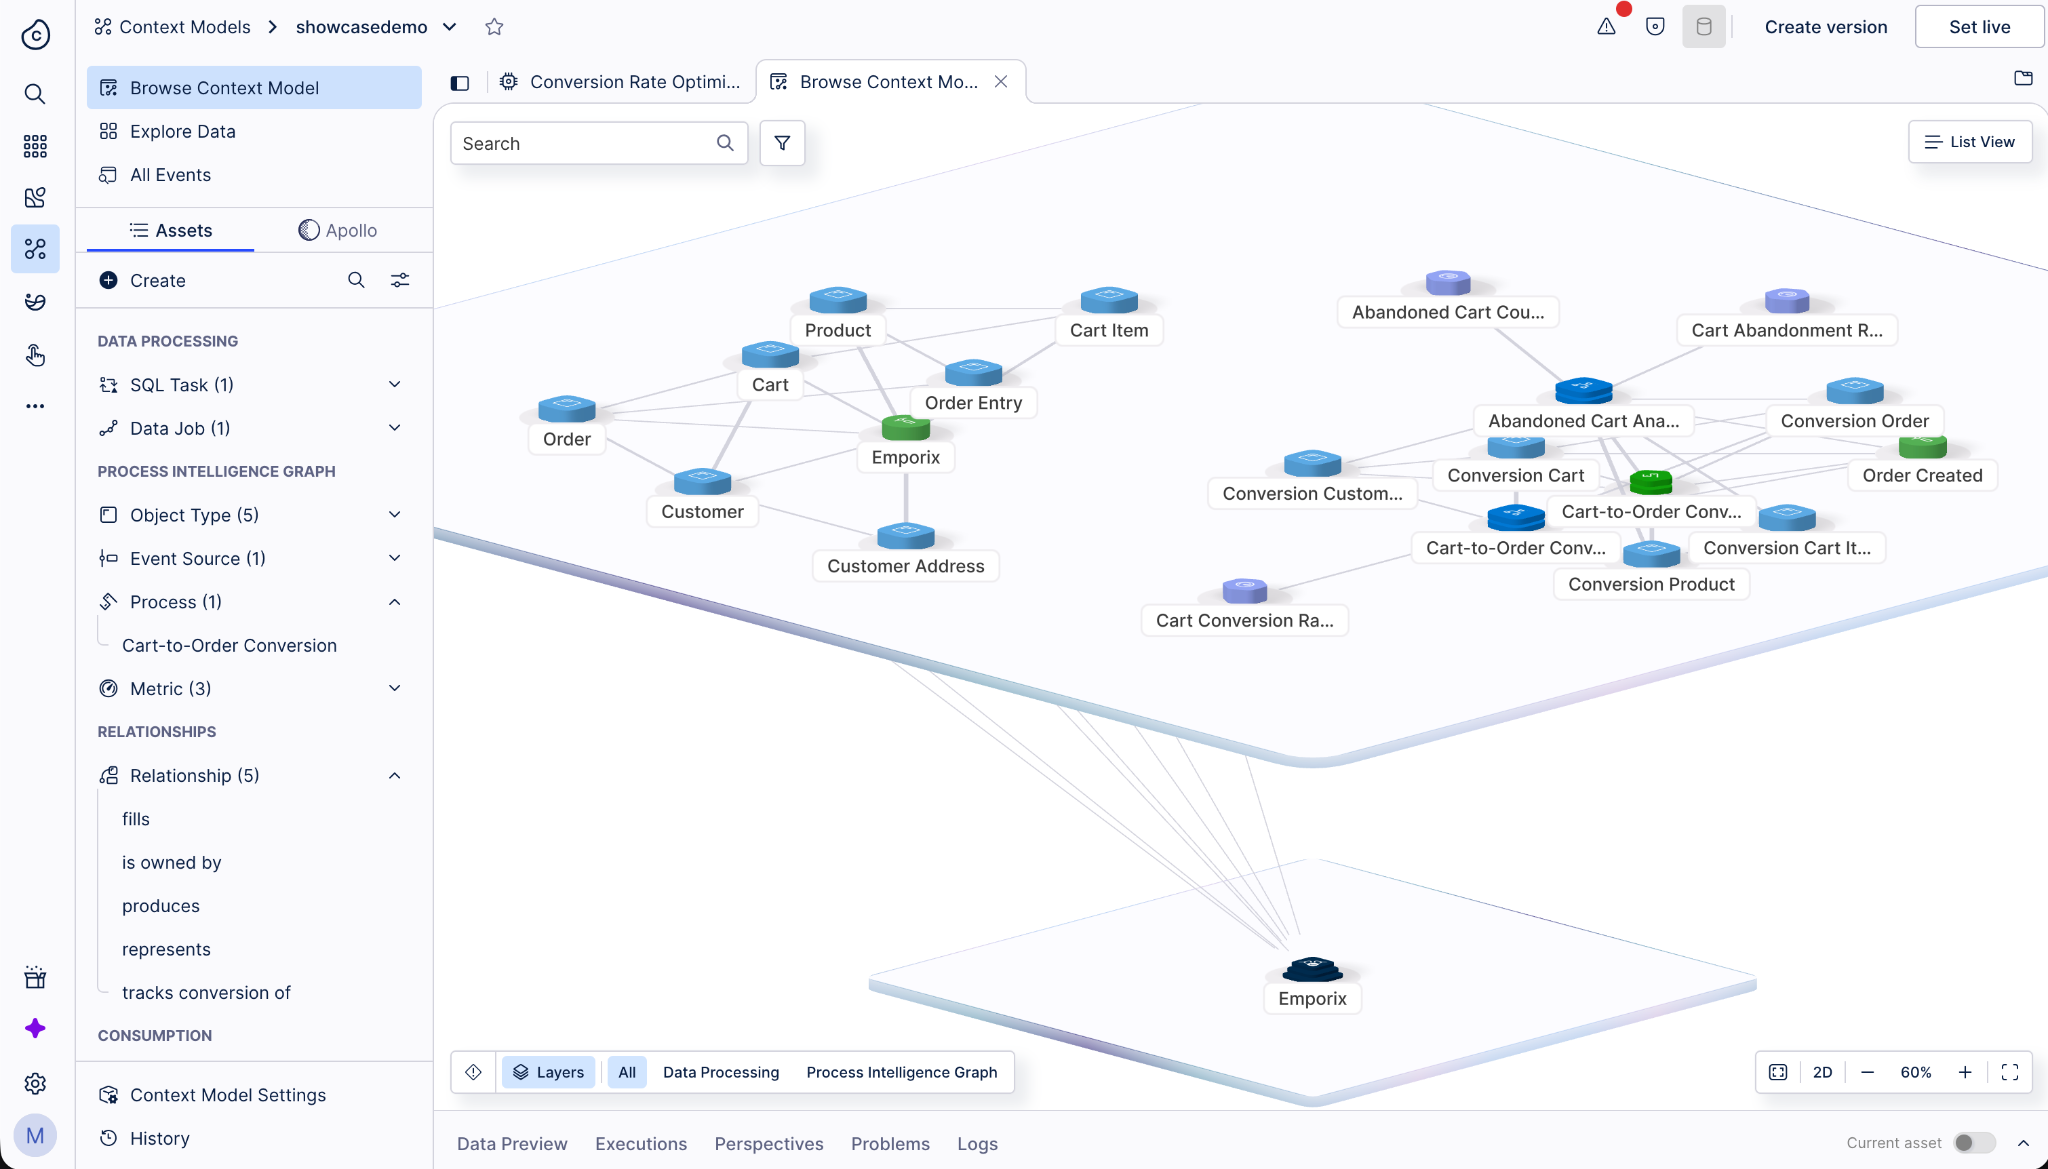Open the showcasedemo dropdown chevron
2048x1169 pixels.
point(450,27)
